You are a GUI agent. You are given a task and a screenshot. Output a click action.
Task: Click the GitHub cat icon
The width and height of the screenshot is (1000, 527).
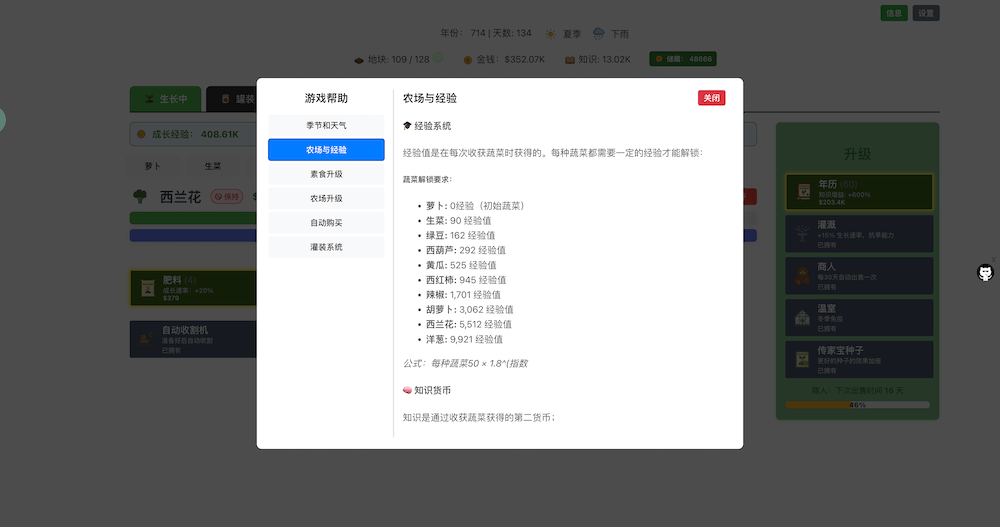coord(986,273)
